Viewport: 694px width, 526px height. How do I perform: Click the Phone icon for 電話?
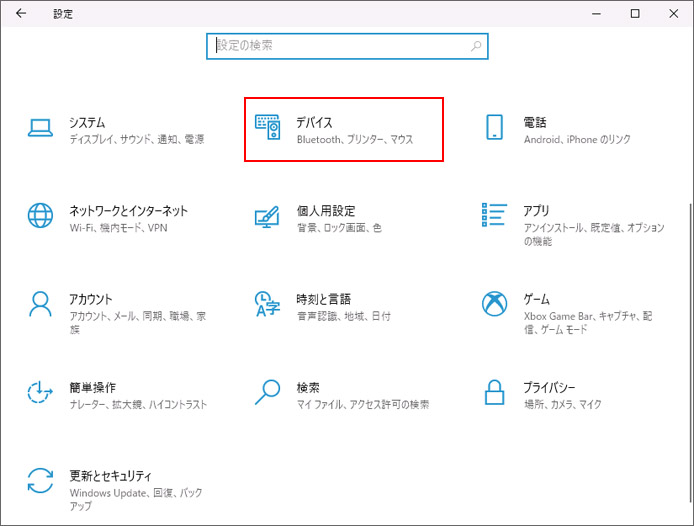[494, 127]
